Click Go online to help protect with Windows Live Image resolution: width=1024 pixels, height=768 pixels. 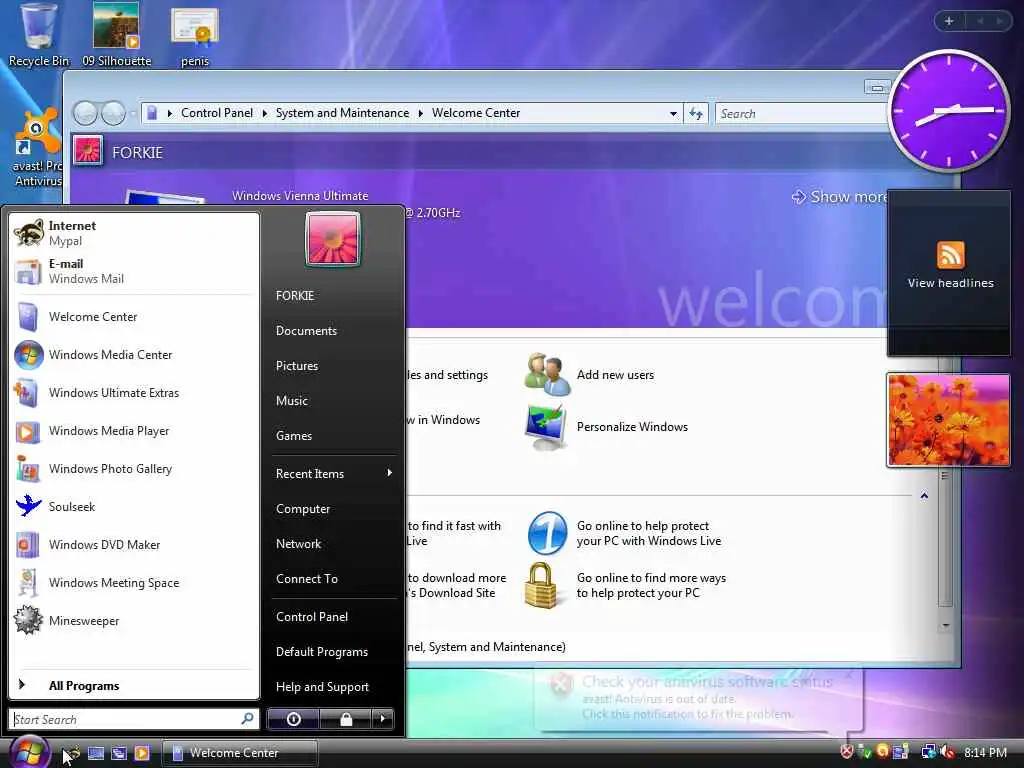[625, 534]
